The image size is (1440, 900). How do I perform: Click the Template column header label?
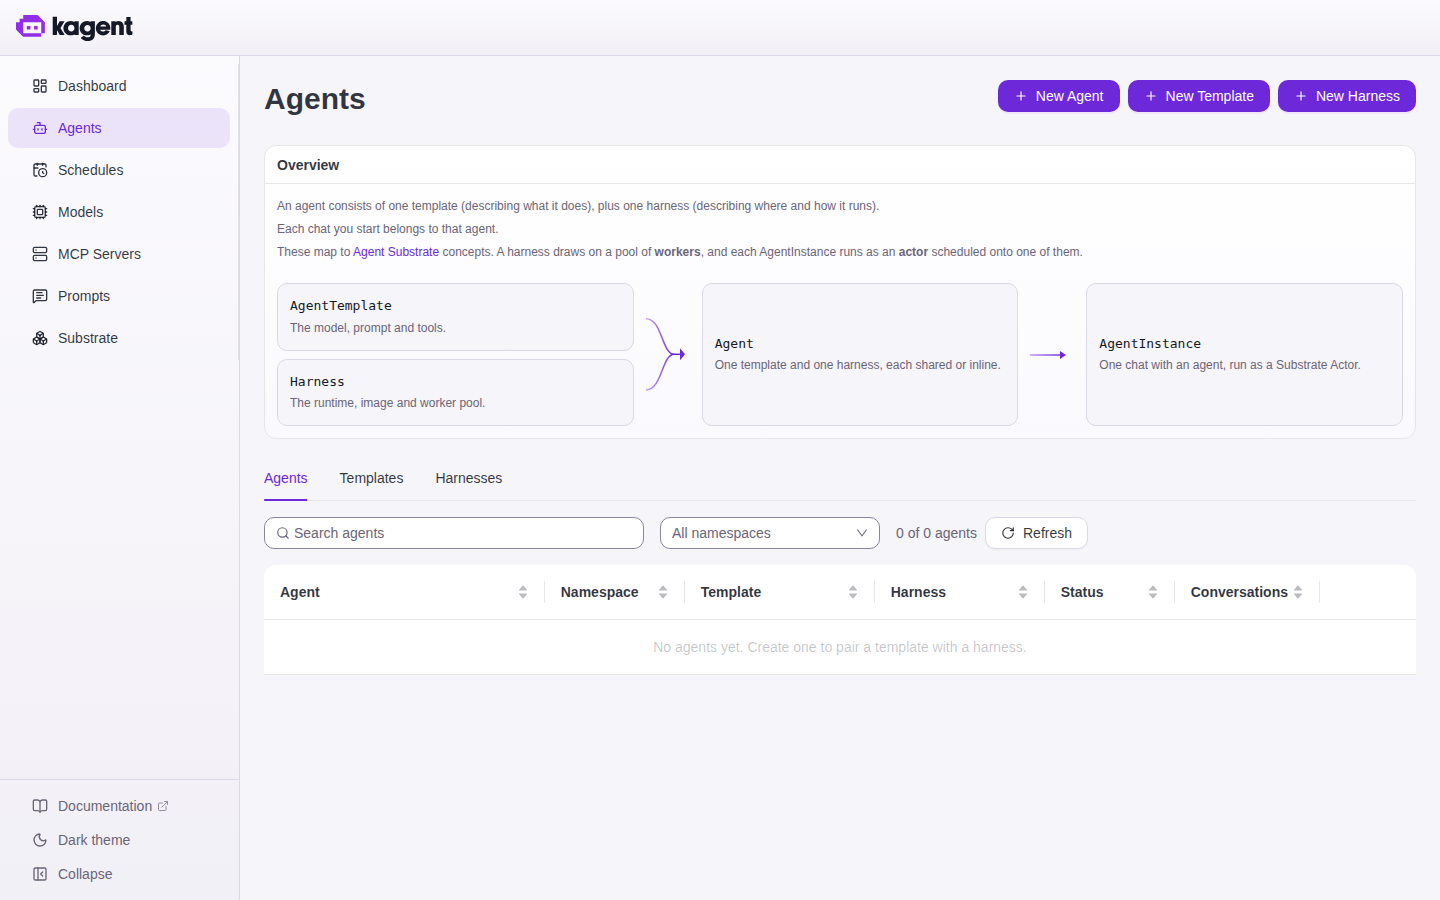(731, 592)
